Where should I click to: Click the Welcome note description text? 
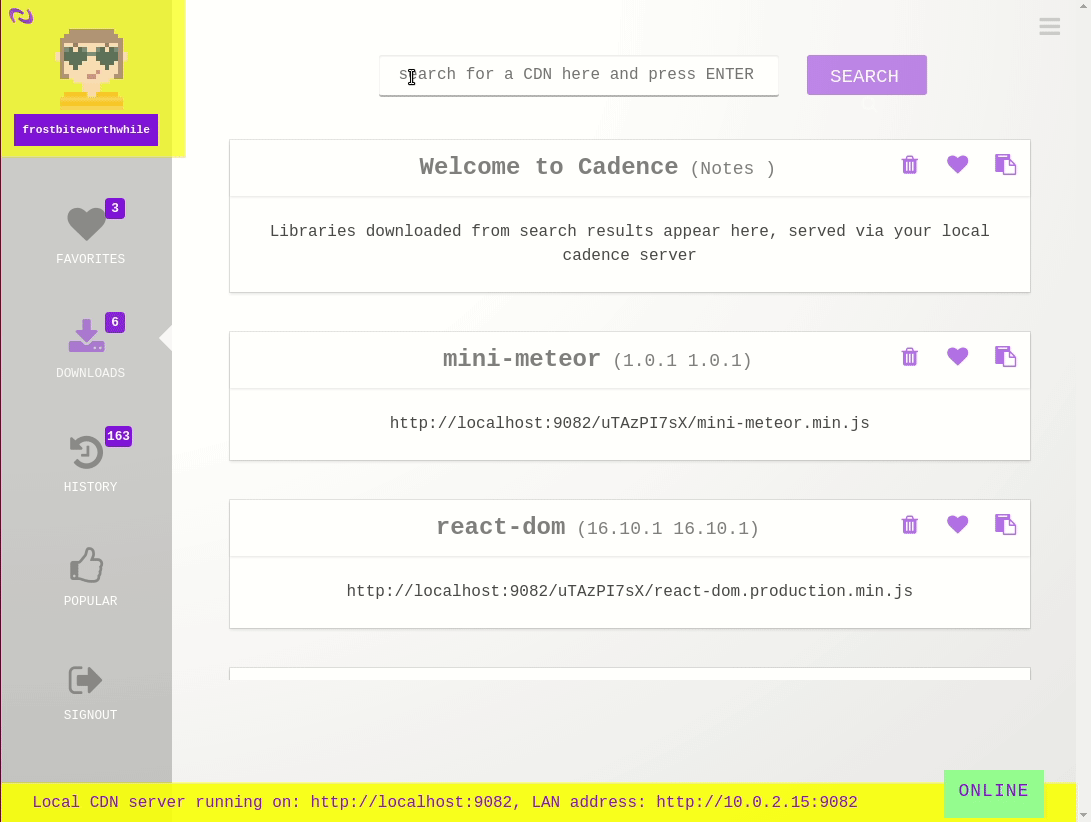629,243
